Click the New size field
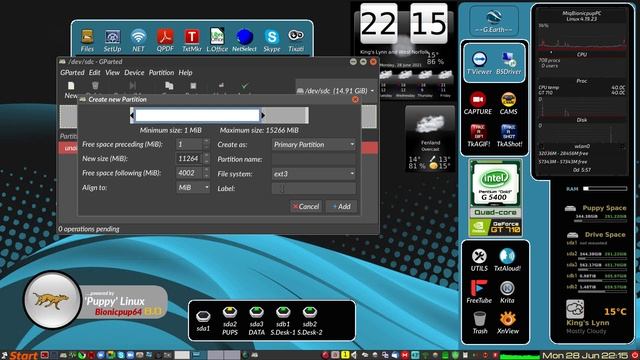Viewport: 640px width, 360px height. (x=189, y=158)
